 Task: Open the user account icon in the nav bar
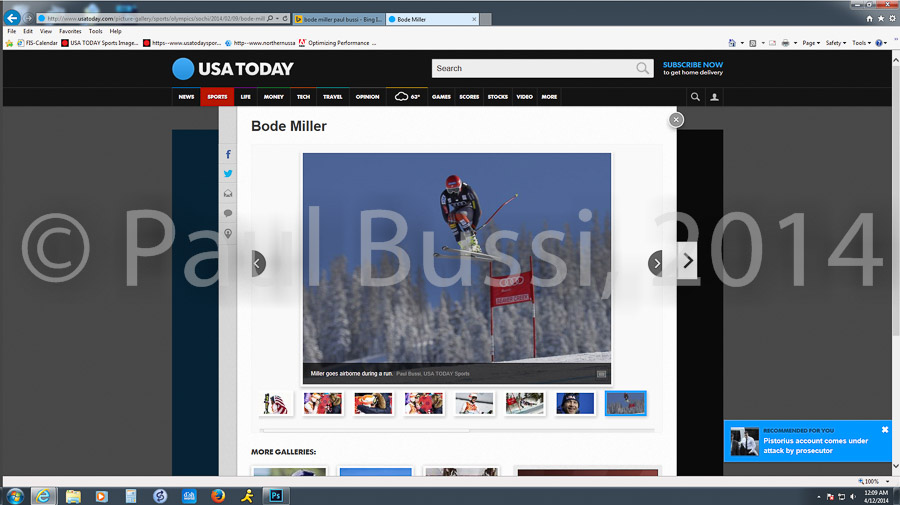[x=715, y=97]
